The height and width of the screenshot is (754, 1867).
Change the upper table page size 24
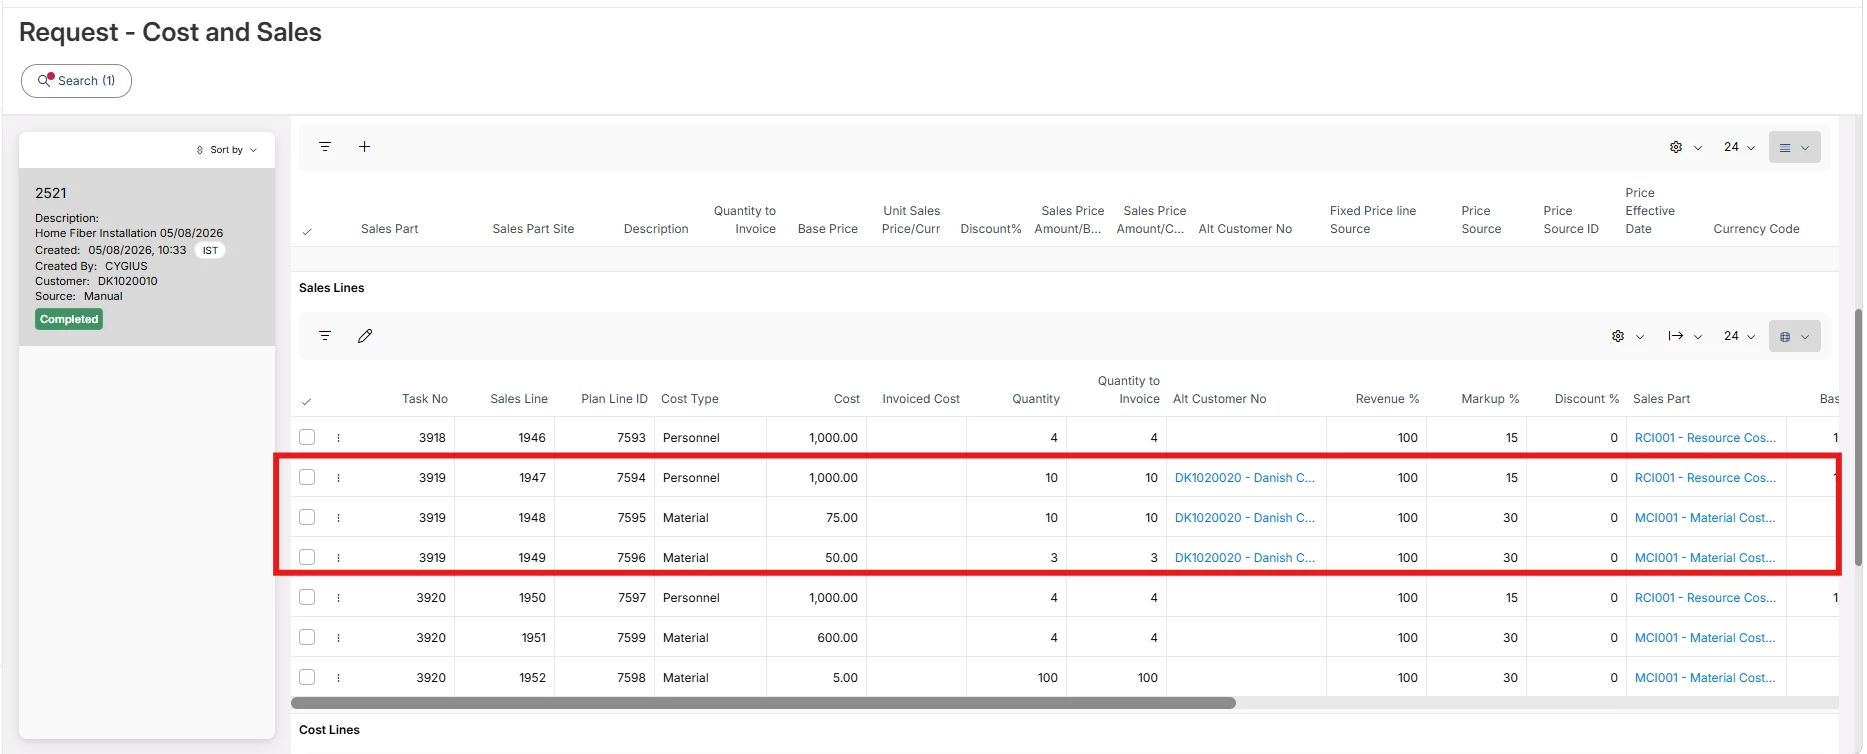pos(1739,147)
